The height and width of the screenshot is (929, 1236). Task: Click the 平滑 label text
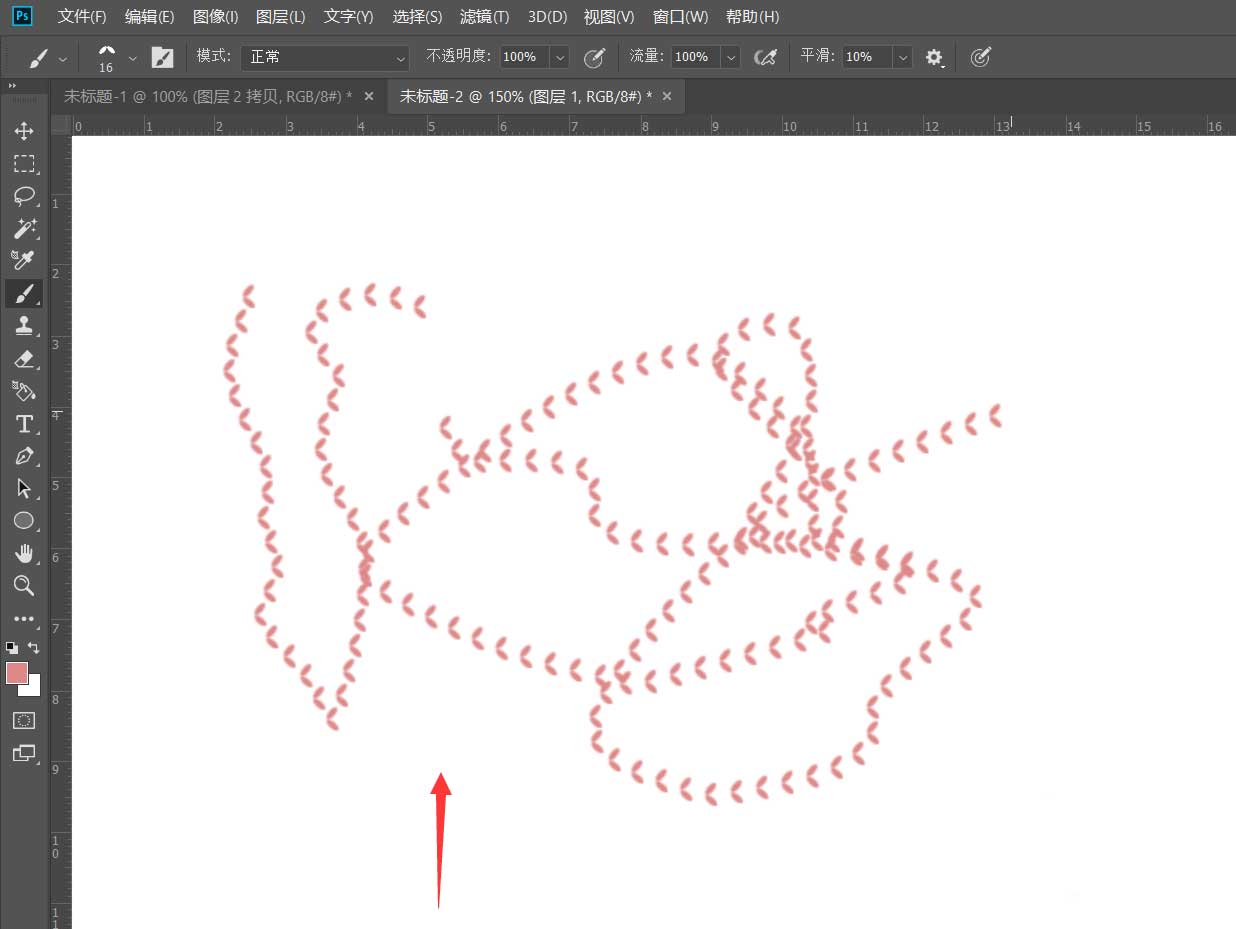[x=819, y=56]
